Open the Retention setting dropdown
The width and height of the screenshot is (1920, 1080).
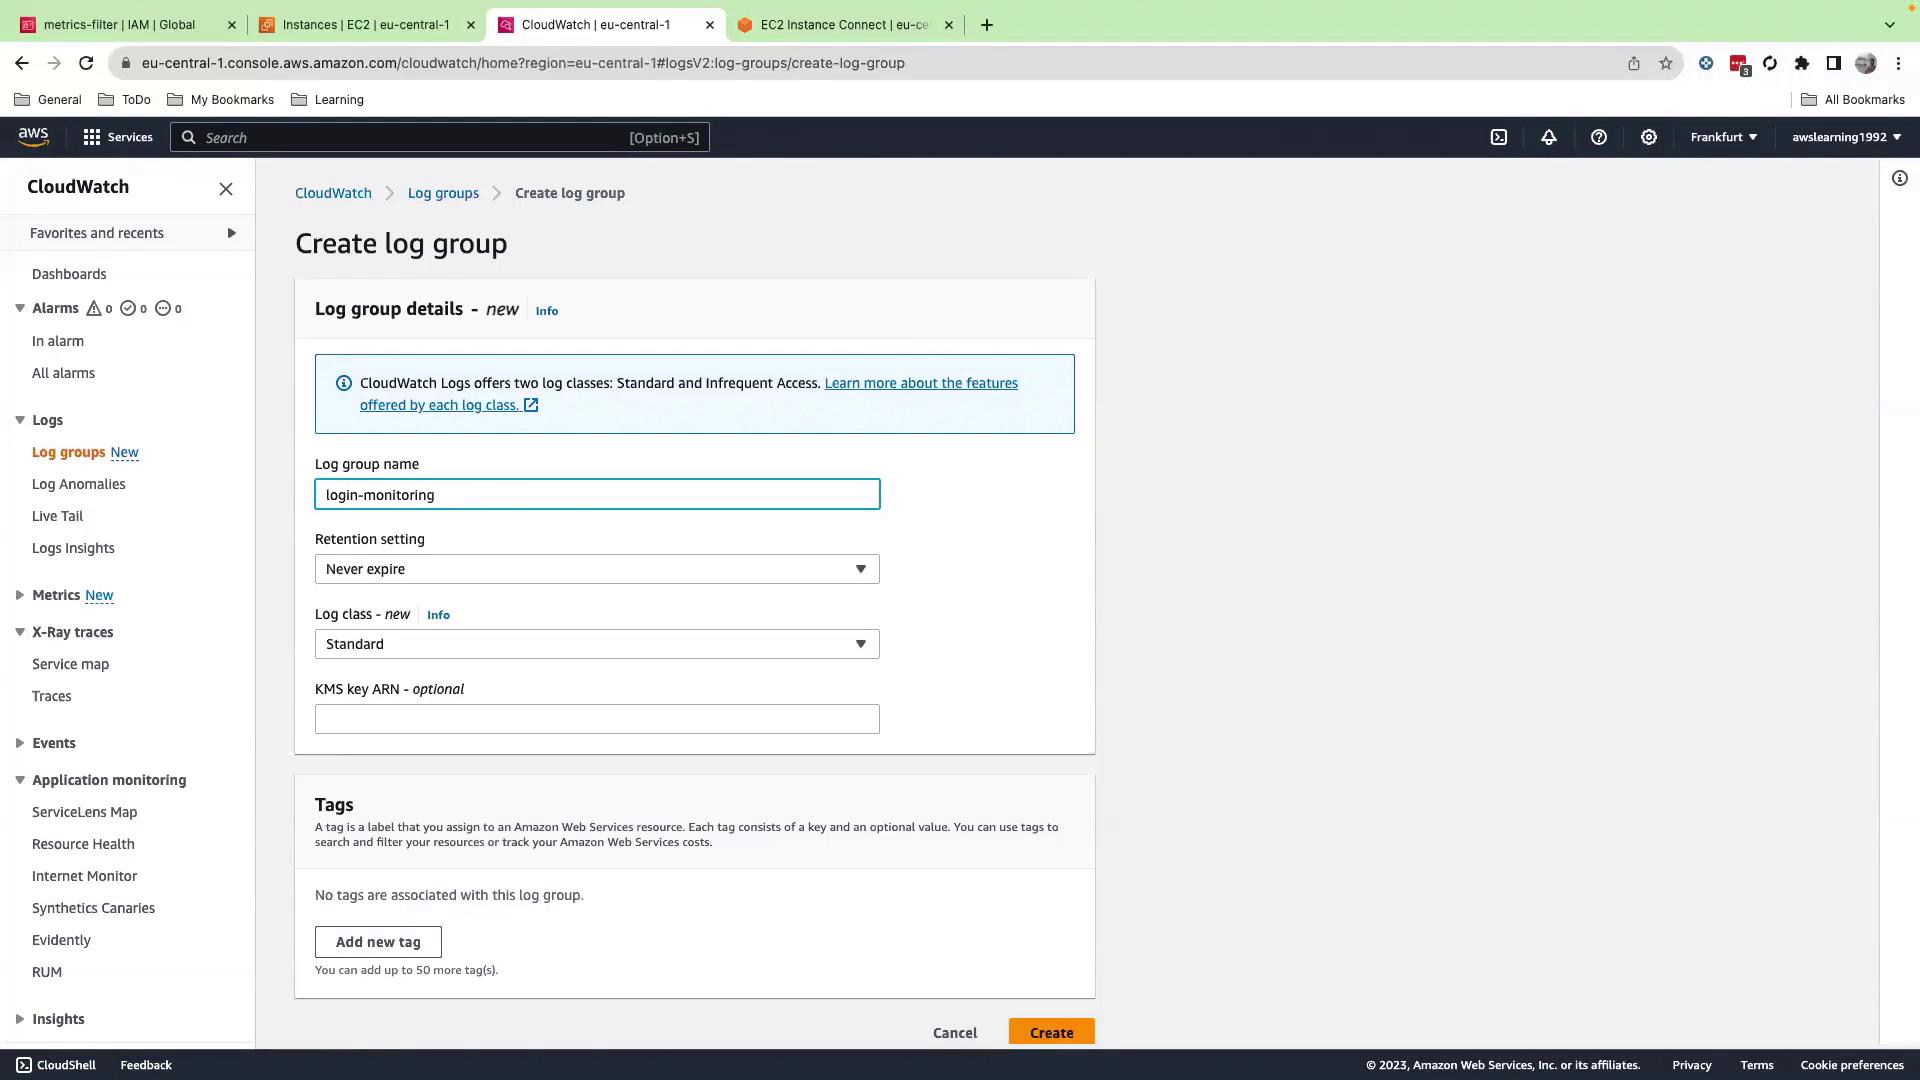pyautogui.click(x=597, y=569)
